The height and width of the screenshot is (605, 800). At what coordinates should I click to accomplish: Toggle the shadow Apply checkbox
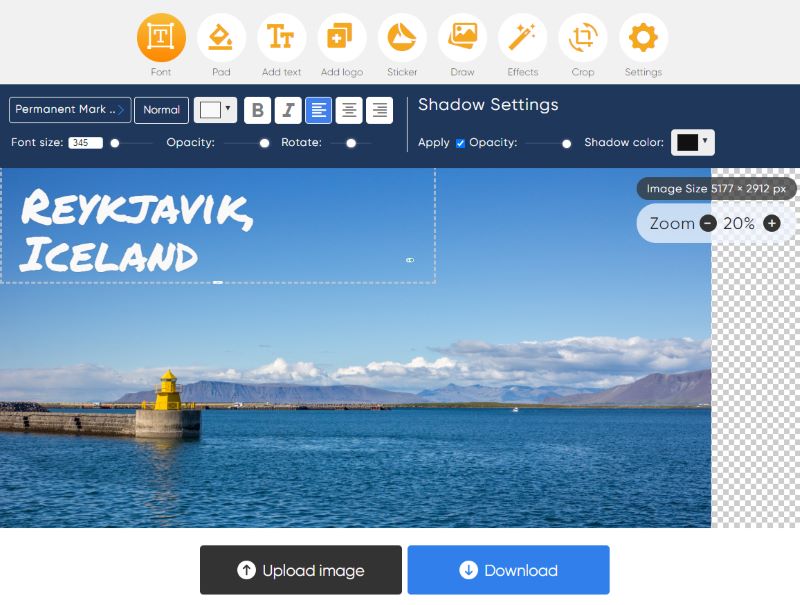click(460, 143)
